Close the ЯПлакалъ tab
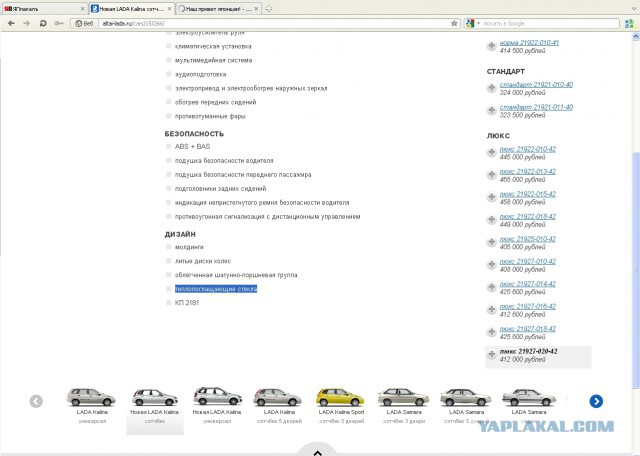The image size is (640, 456). (82, 9)
